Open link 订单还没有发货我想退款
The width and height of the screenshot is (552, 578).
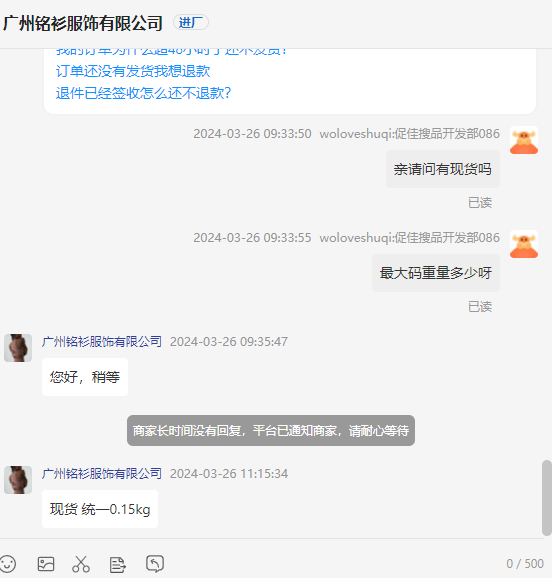[133, 71]
